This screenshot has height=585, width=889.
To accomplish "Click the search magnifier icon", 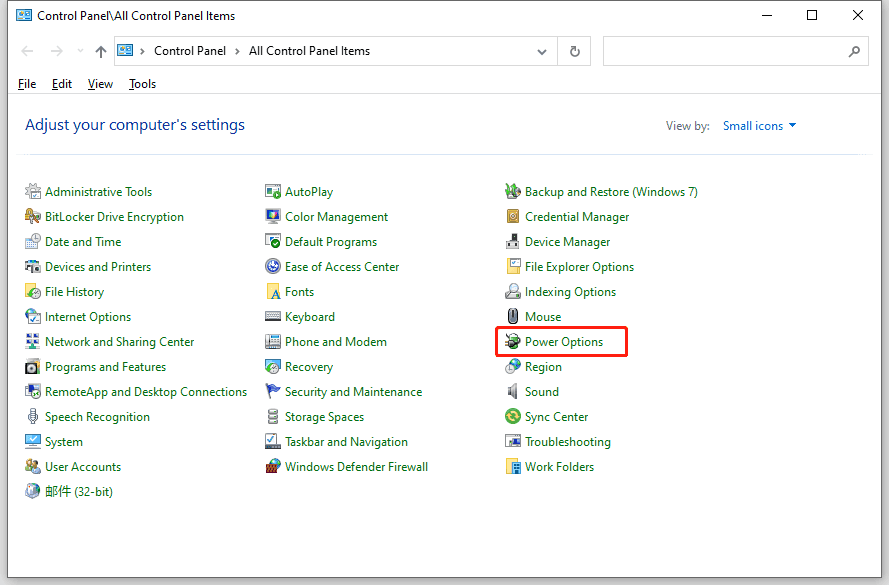I will [854, 52].
